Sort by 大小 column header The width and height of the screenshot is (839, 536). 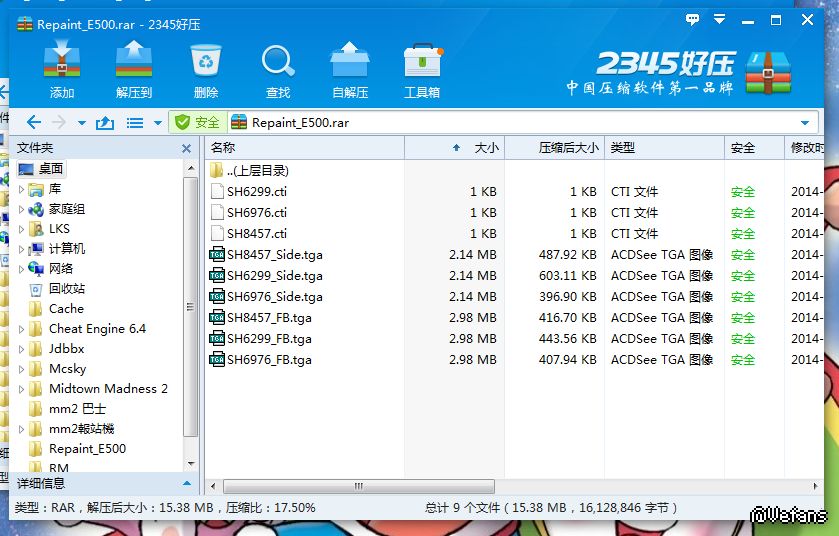pos(454,148)
